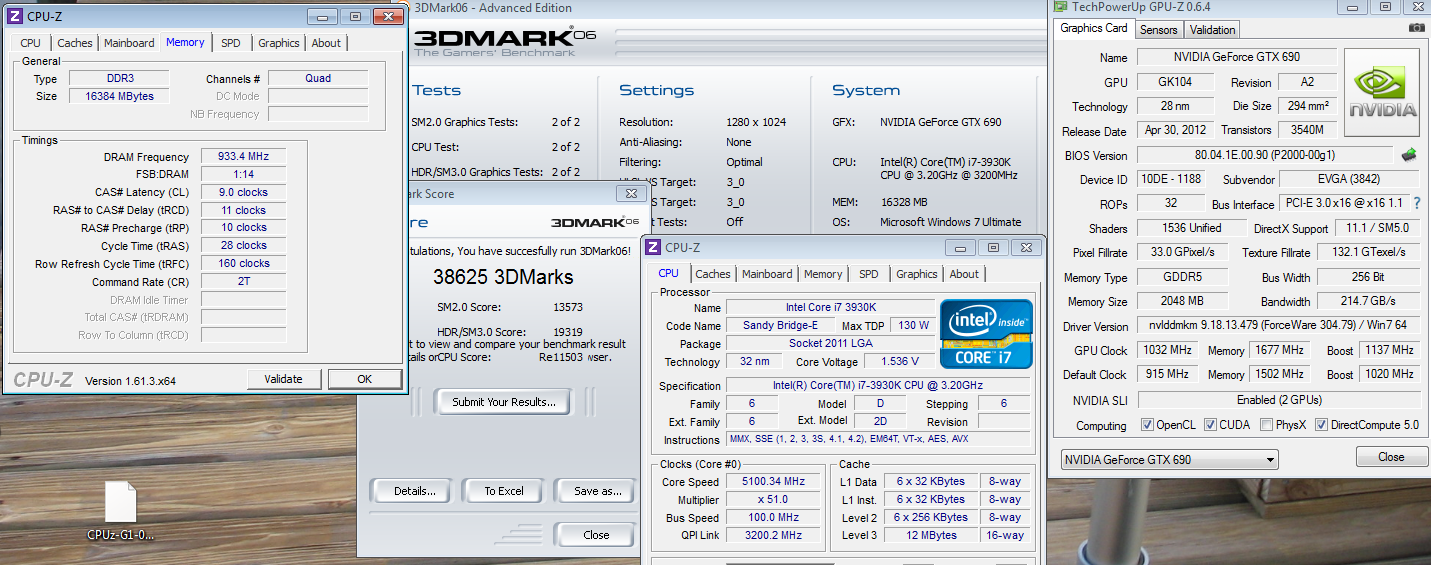Viewport: 1431px width, 565px height.
Task: Click Bandwidth 214.7 GB/s value
Action: pos(1368,301)
